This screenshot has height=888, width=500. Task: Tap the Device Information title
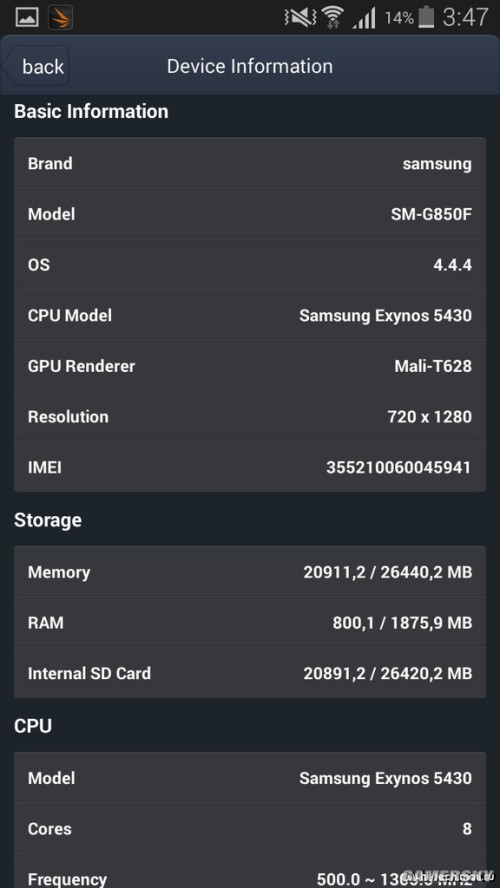(x=250, y=66)
